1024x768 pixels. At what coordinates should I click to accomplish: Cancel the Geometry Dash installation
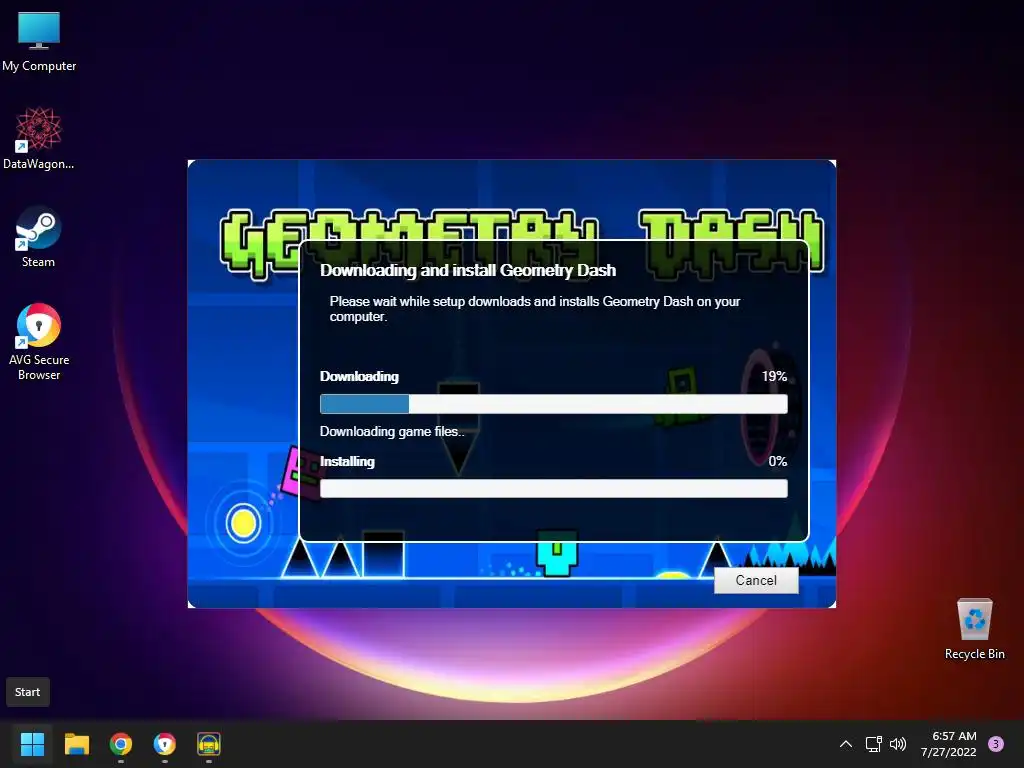[756, 580]
